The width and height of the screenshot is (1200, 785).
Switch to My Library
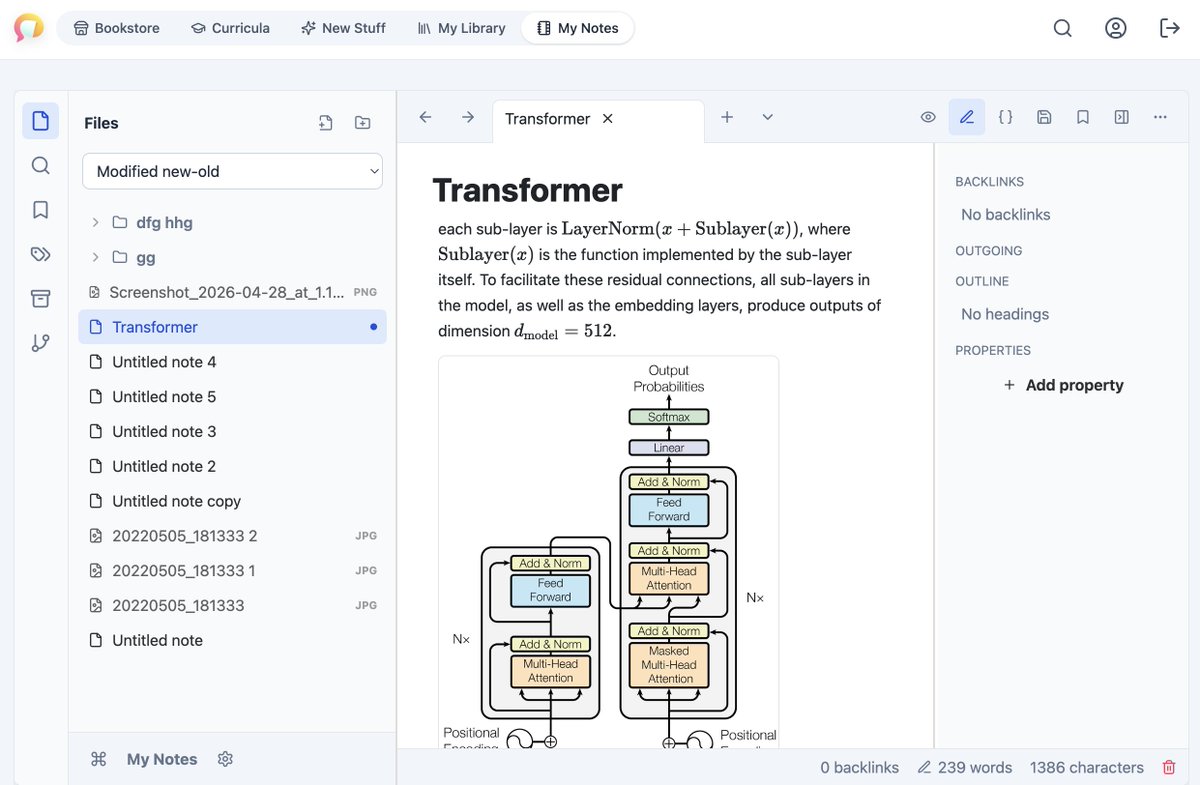462,28
